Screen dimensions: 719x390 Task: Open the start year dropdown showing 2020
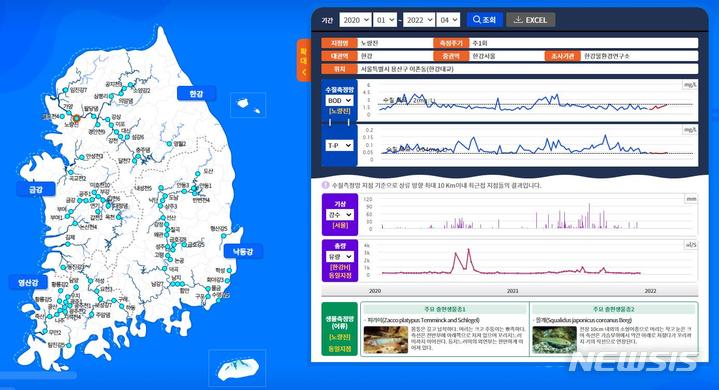coord(355,20)
